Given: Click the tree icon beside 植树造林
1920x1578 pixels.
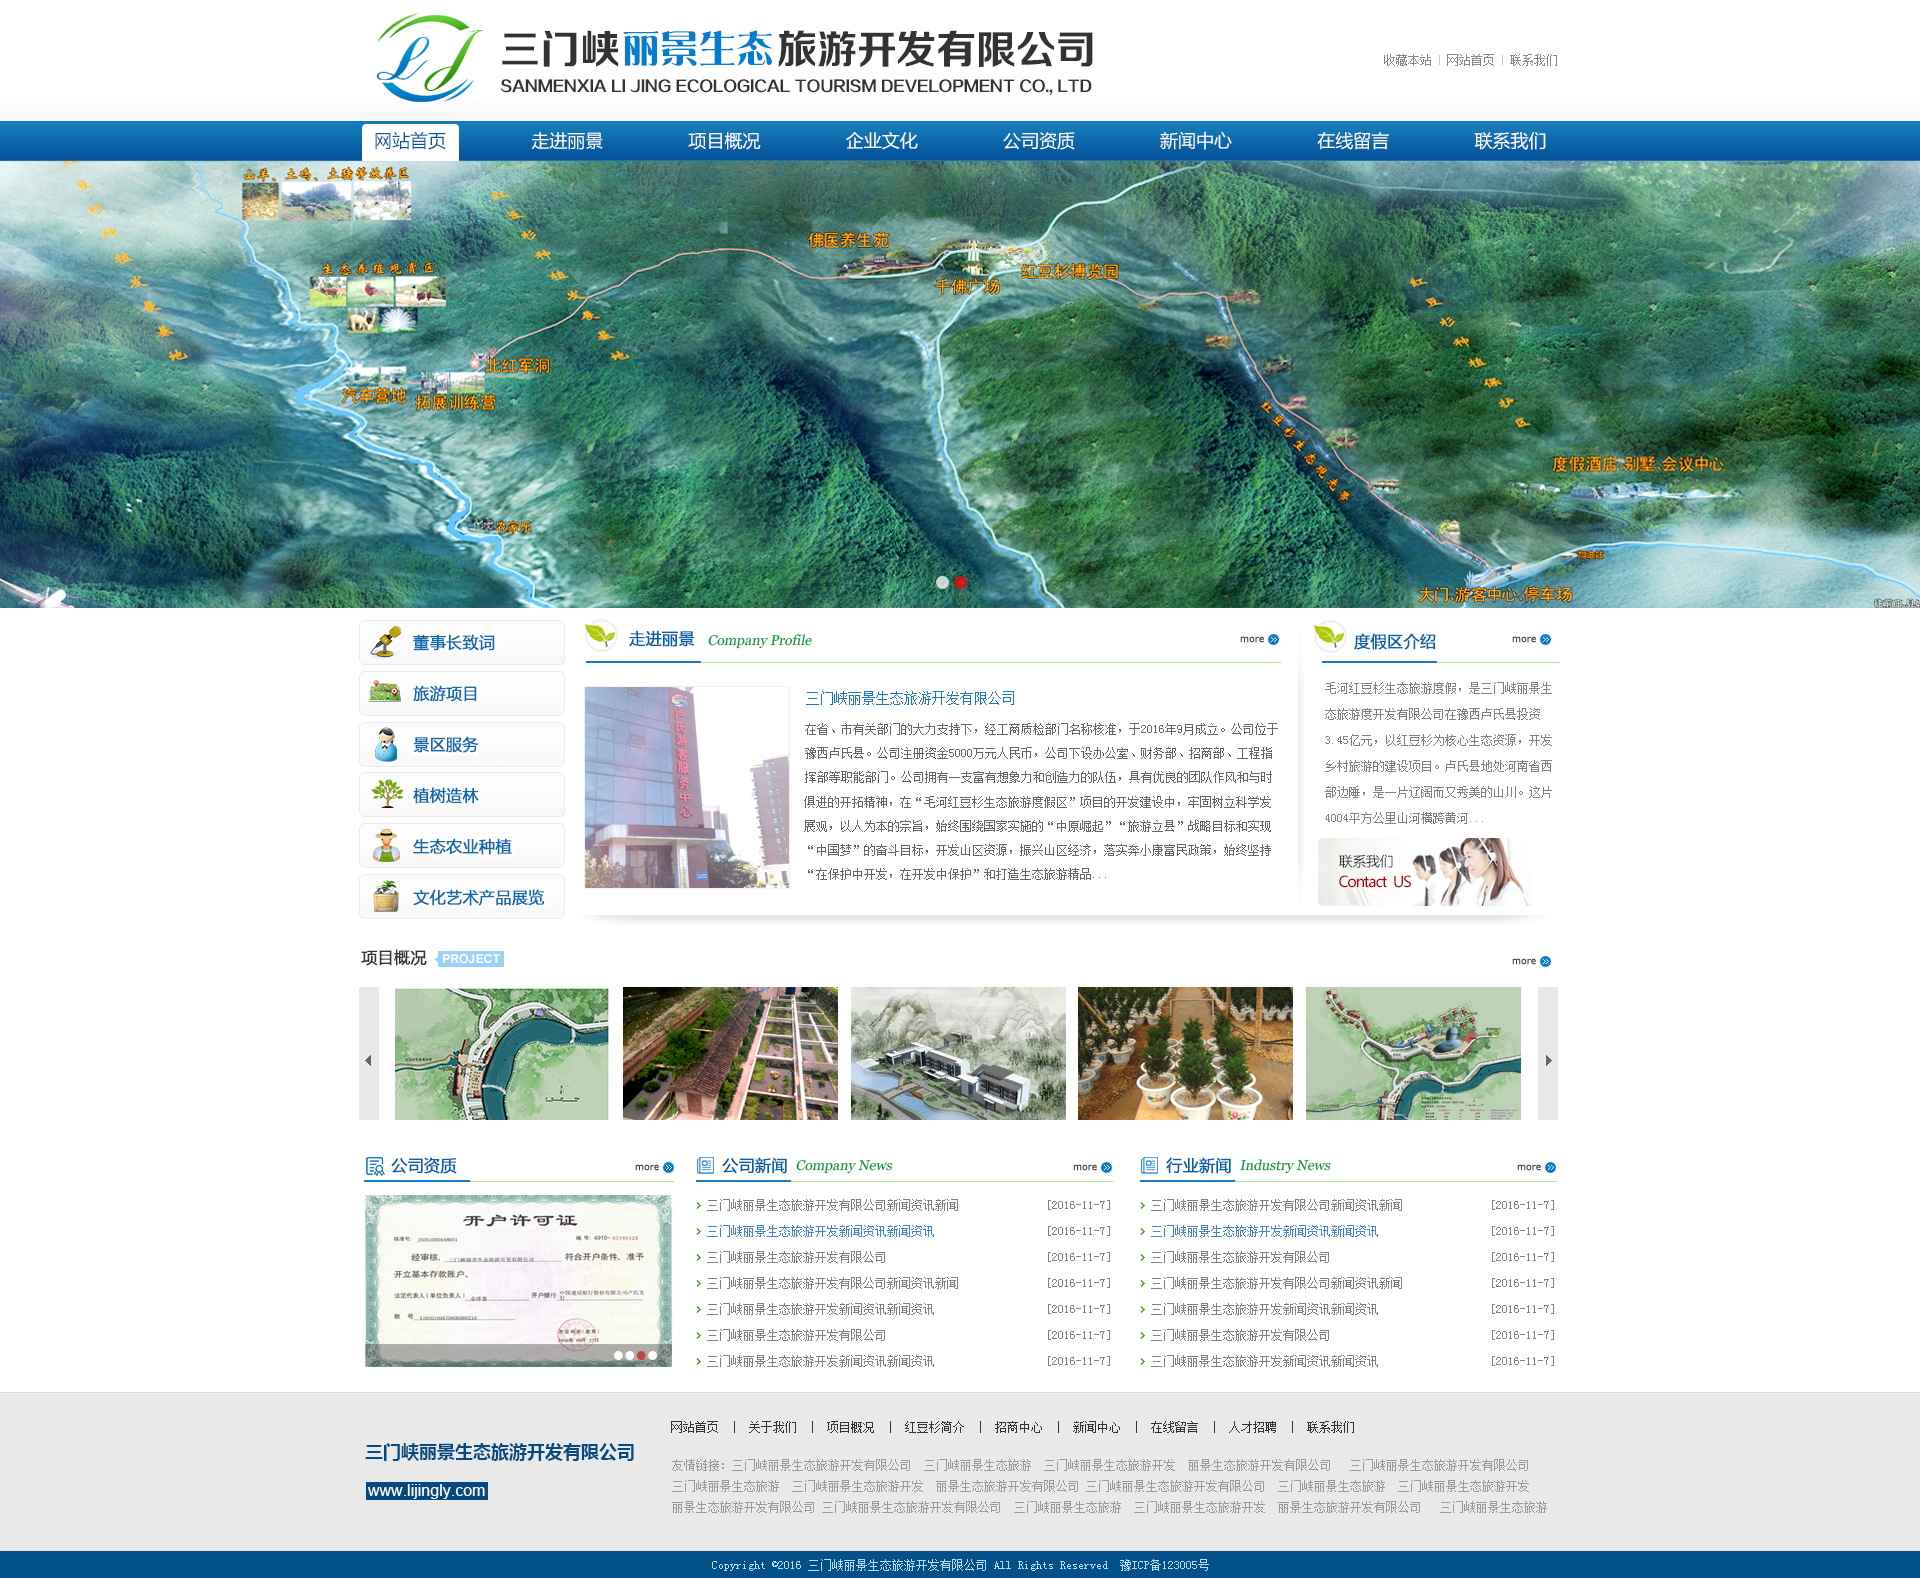Looking at the screenshot, I should tap(386, 795).
